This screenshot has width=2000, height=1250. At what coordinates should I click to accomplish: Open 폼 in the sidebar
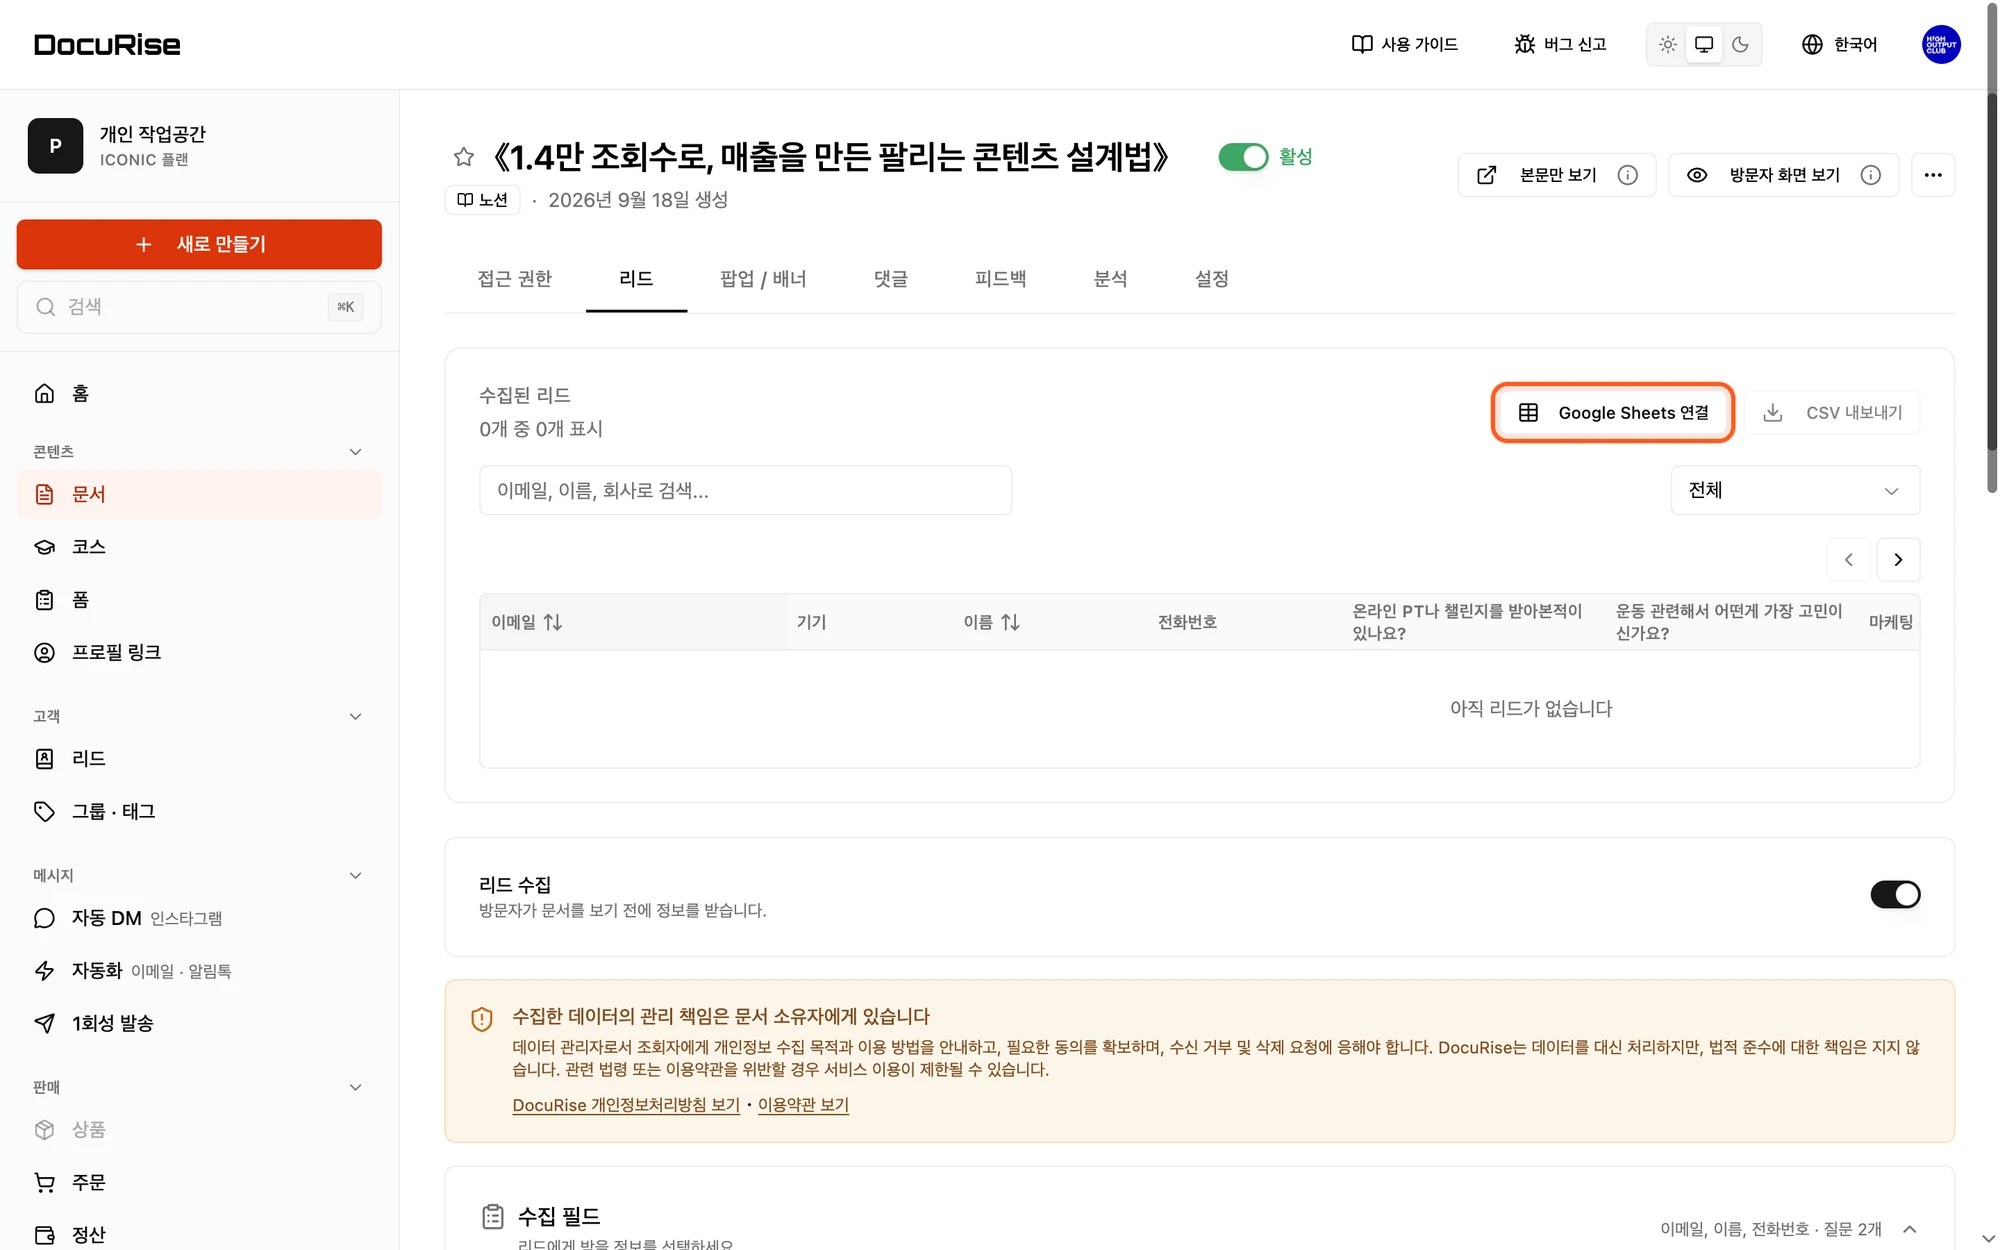tap(199, 600)
